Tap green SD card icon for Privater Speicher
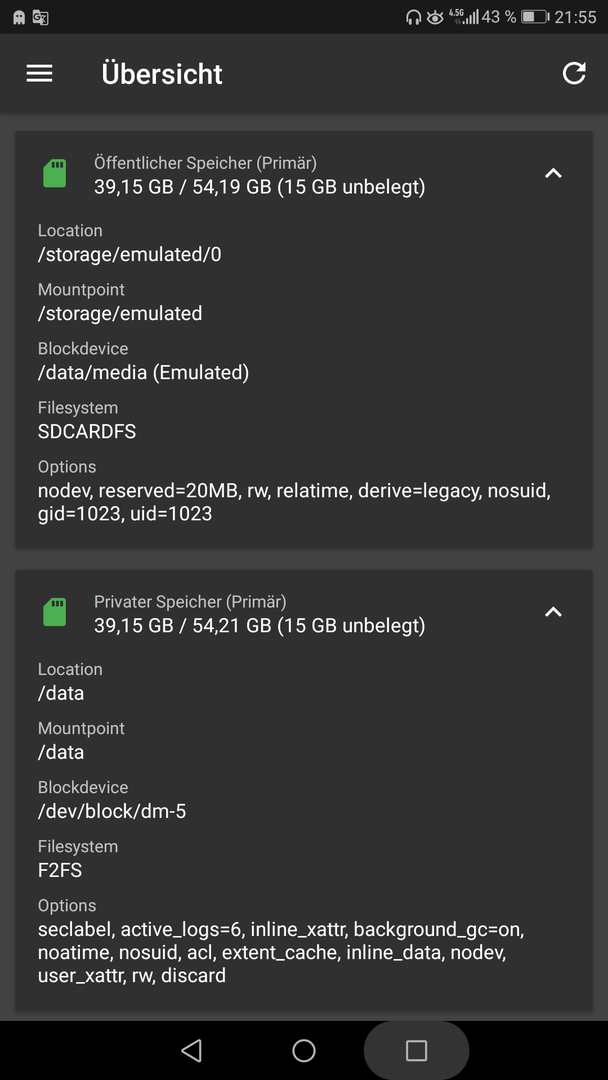Screen dimensions: 608x1080 [x=54, y=612]
